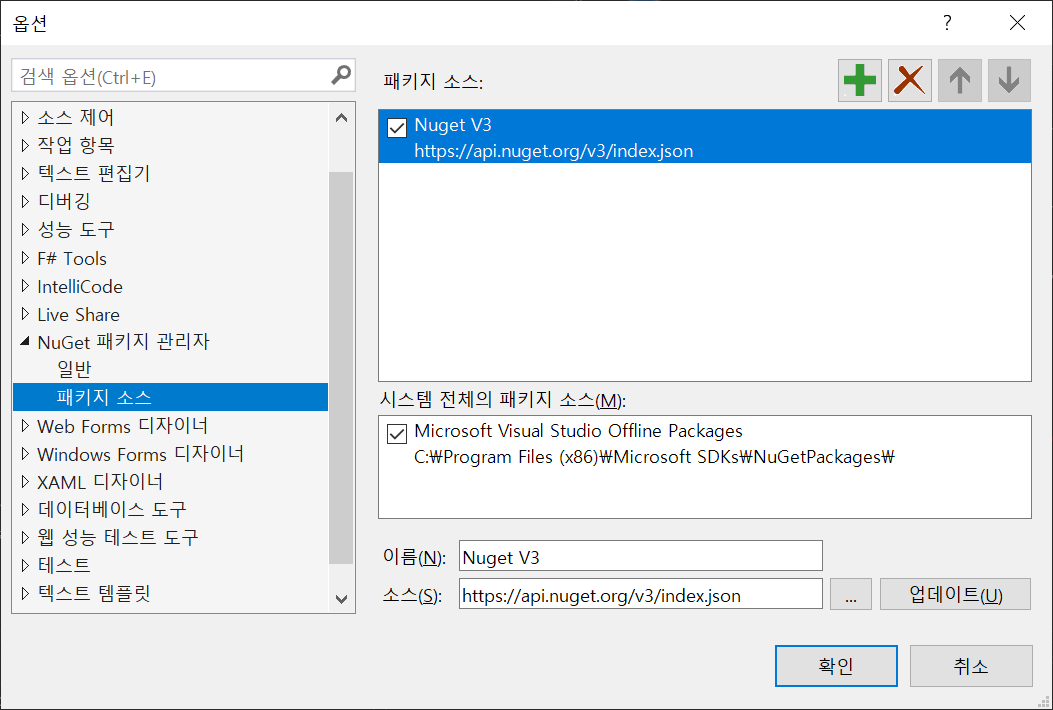Click the 확인 button
This screenshot has height=710, width=1053.
pyautogui.click(x=836, y=666)
